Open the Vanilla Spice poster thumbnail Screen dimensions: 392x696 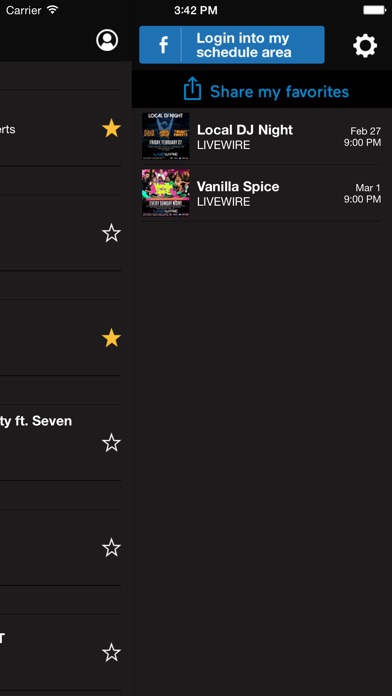166,193
